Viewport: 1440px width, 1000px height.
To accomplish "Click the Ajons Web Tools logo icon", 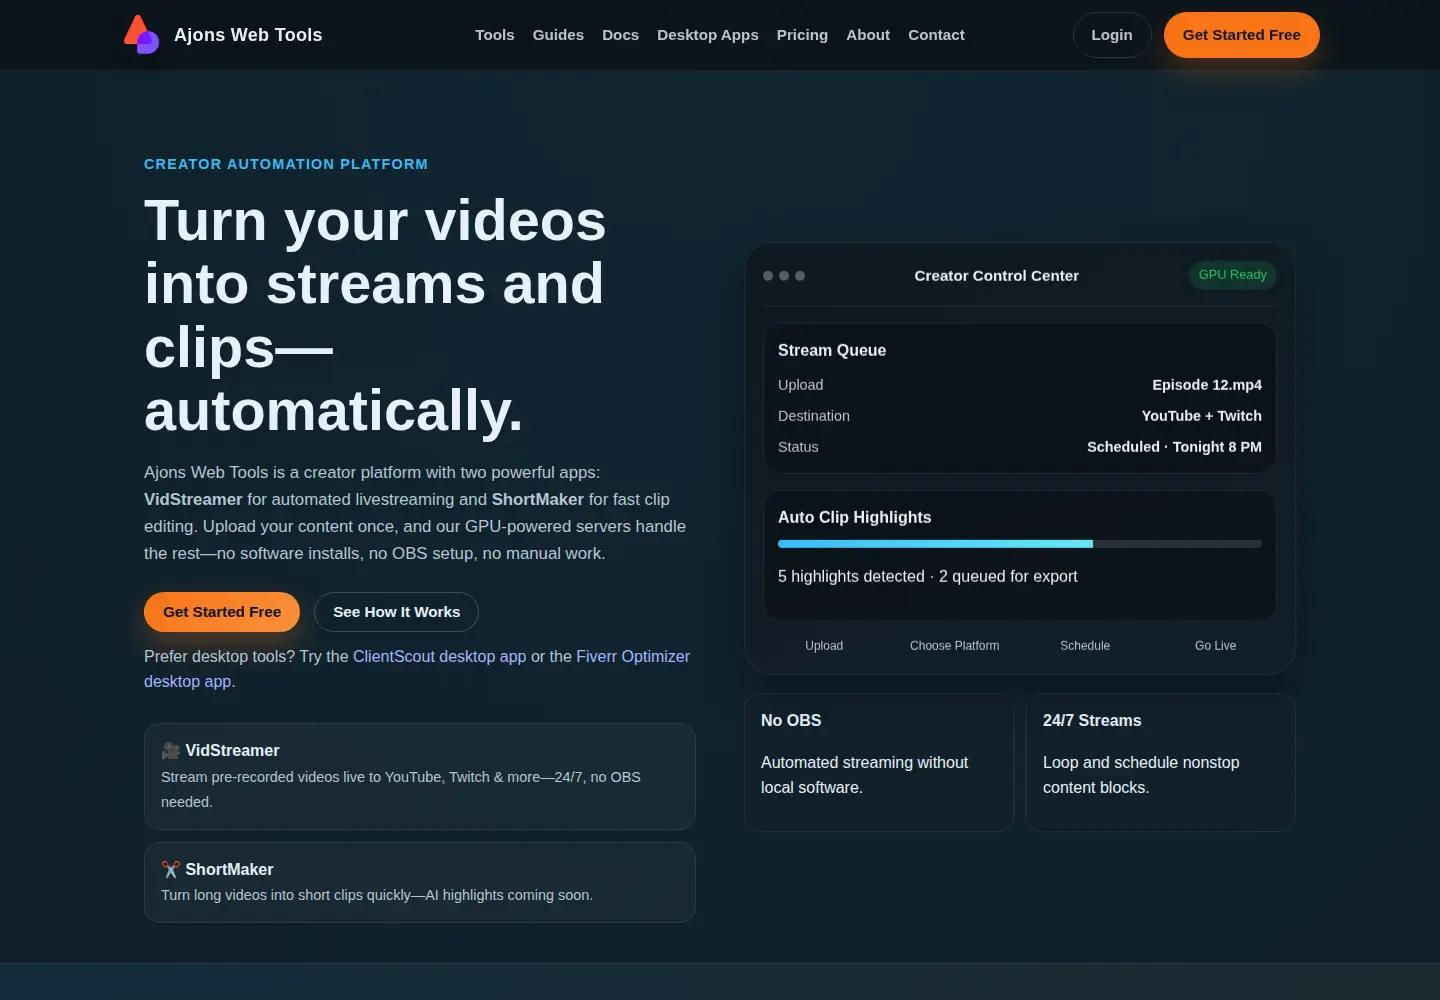I will tap(141, 35).
